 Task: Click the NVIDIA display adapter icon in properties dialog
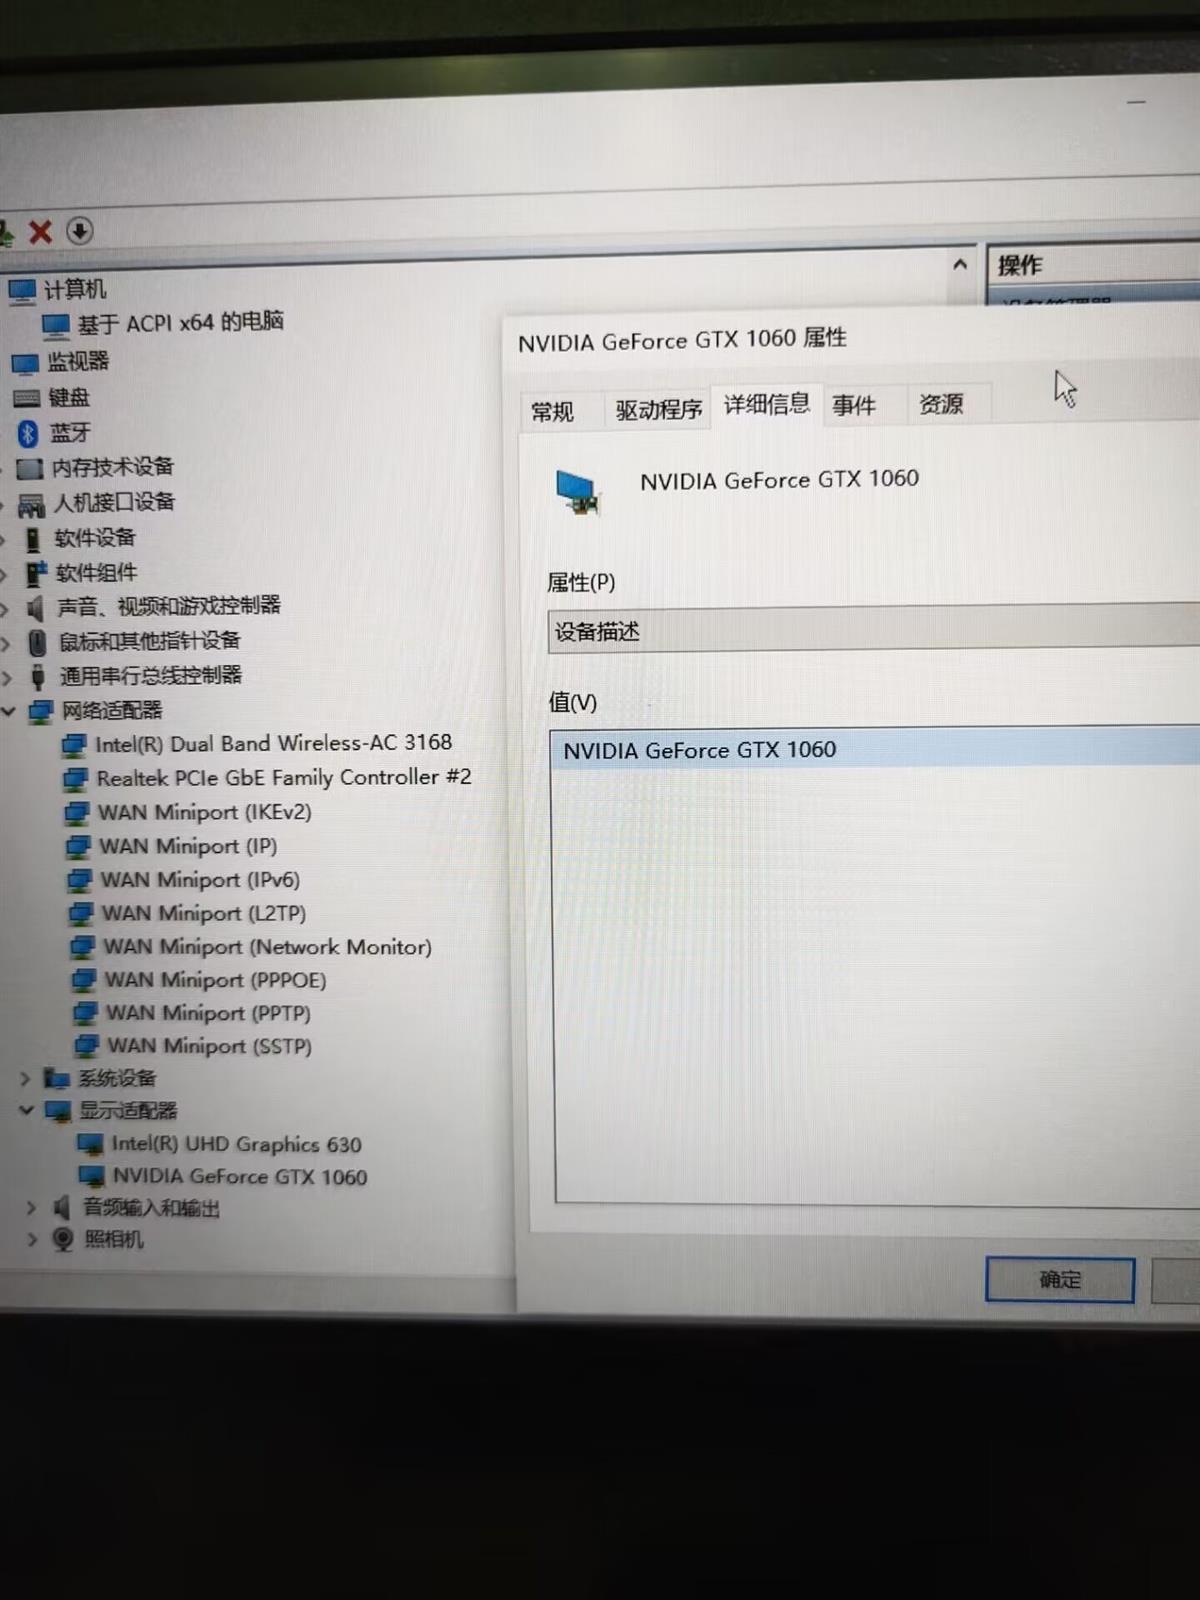pyautogui.click(x=578, y=492)
